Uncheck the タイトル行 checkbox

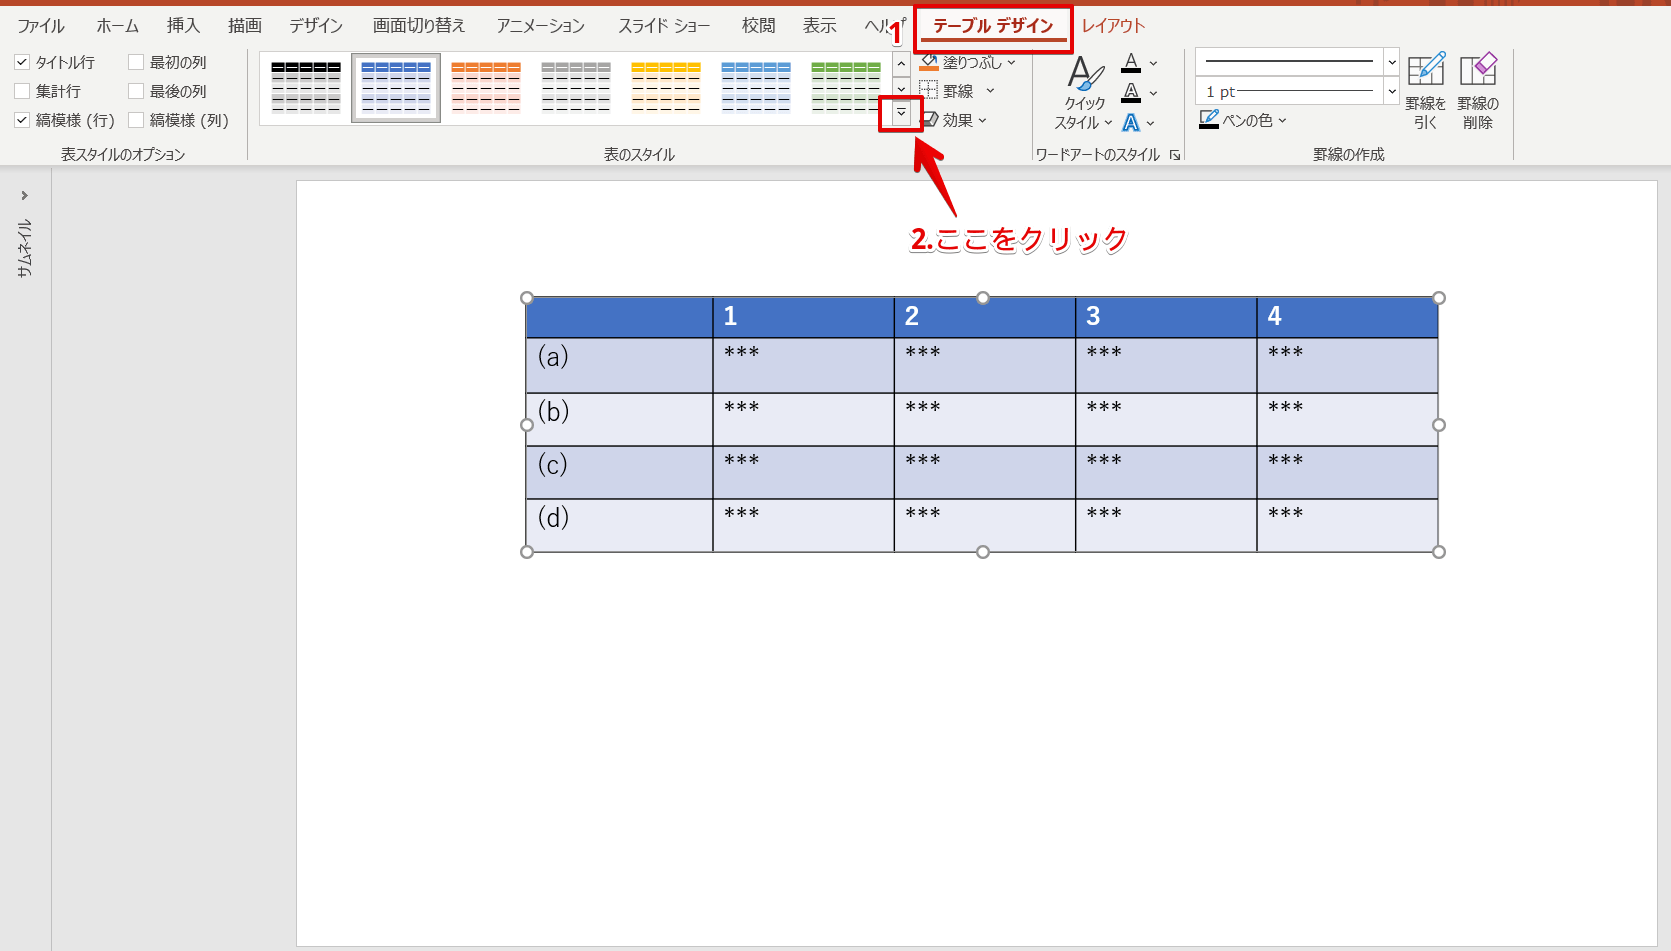pyautogui.click(x=22, y=62)
